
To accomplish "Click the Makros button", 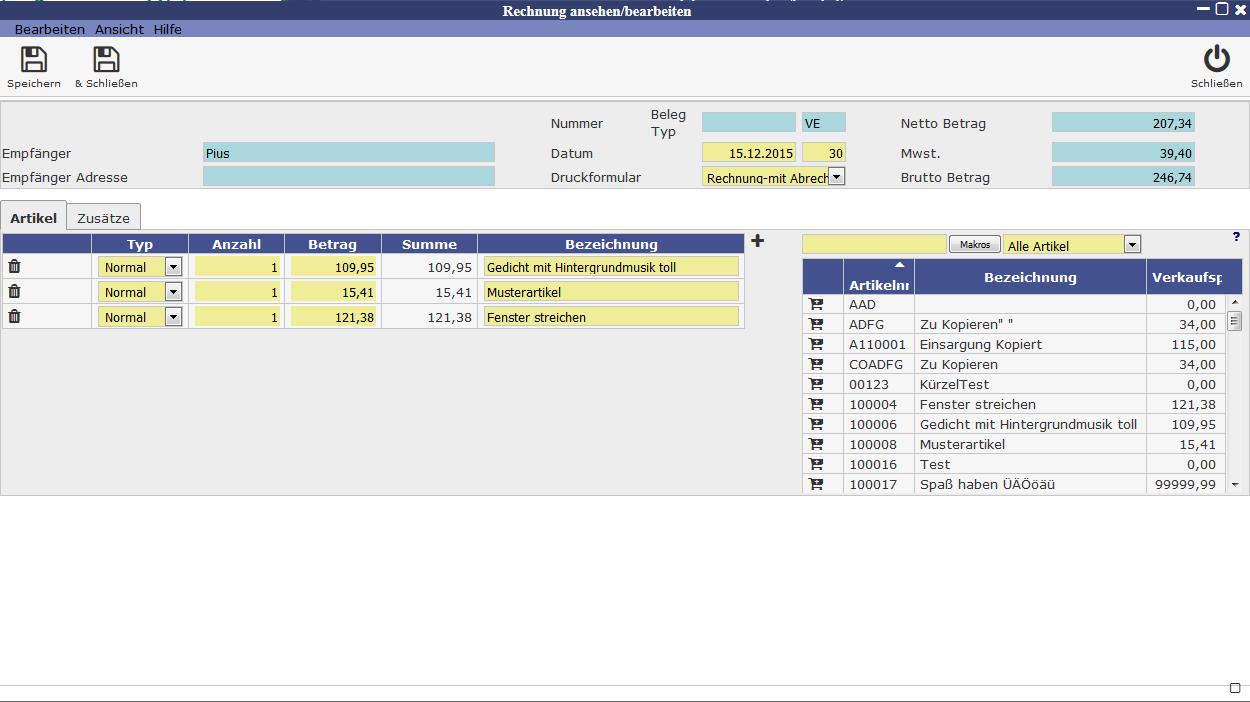I will (974, 245).
